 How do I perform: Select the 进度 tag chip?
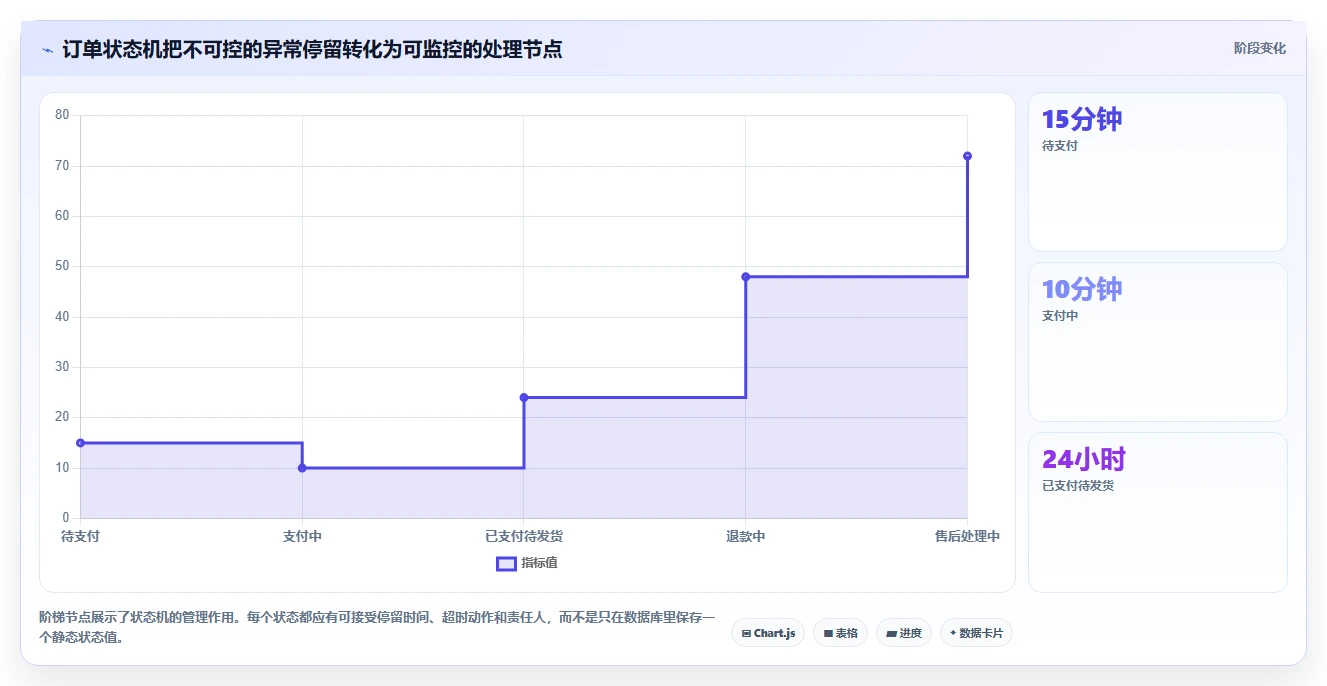click(x=904, y=633)
